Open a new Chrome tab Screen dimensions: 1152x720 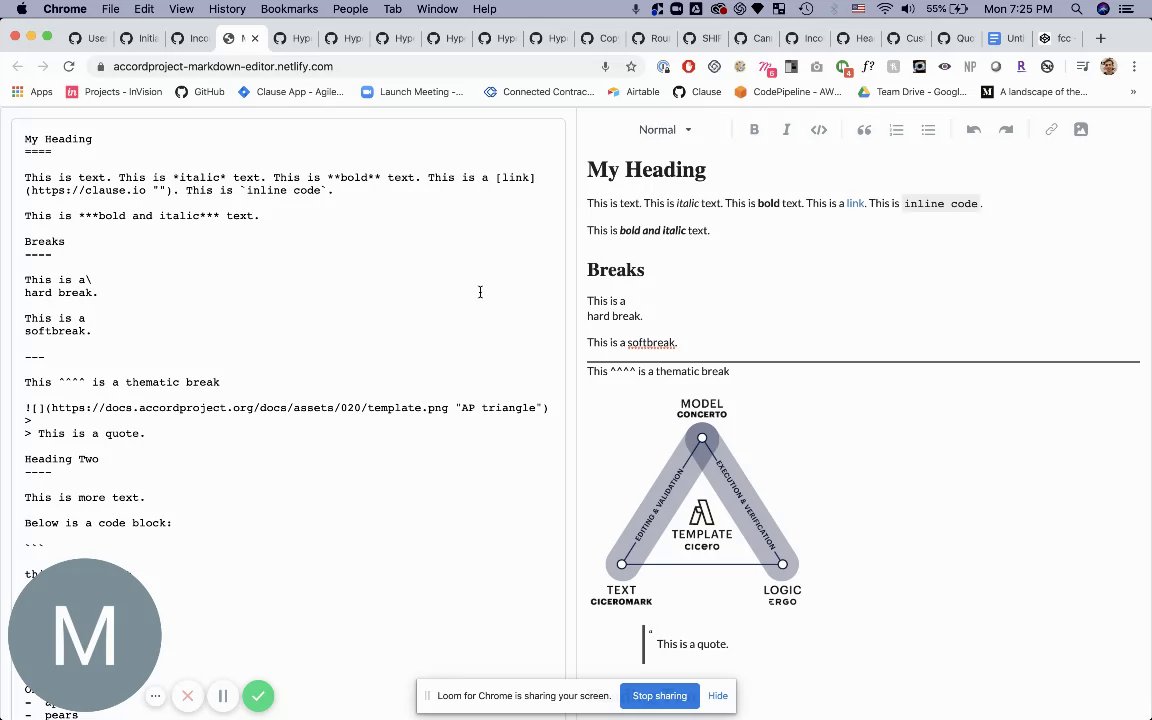click(1100, 38)
